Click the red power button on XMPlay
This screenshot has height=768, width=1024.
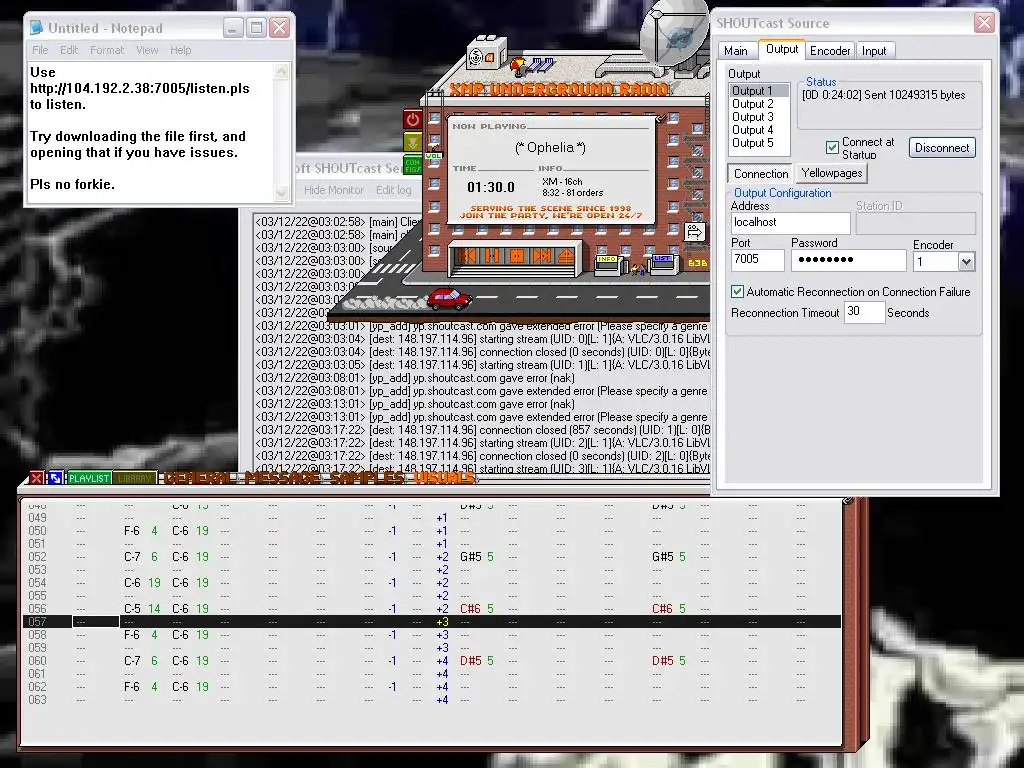[x=413, y=120]
